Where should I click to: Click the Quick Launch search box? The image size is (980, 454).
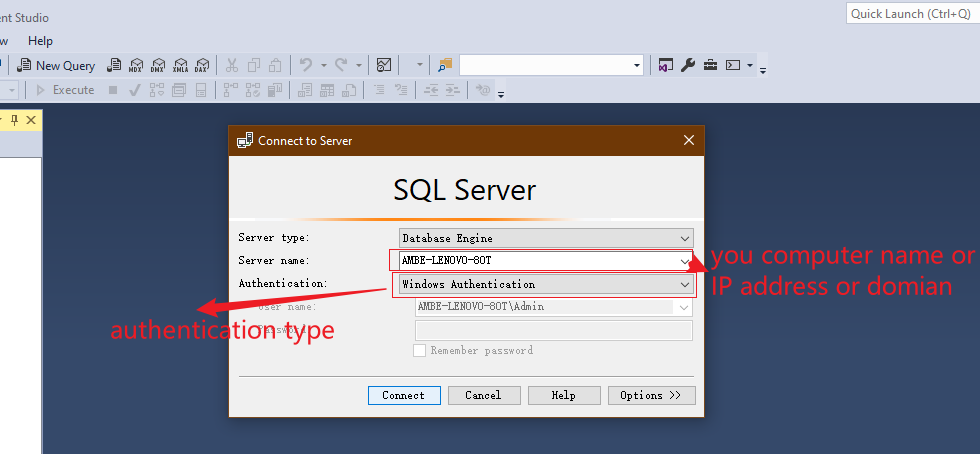[x=912, y=14]
